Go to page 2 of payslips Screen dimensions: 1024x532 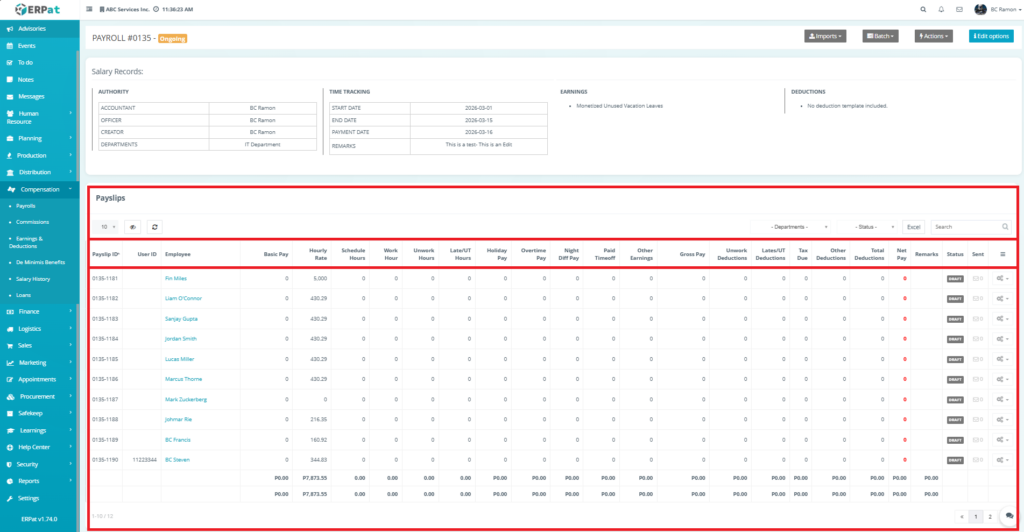tap(990, 516)
